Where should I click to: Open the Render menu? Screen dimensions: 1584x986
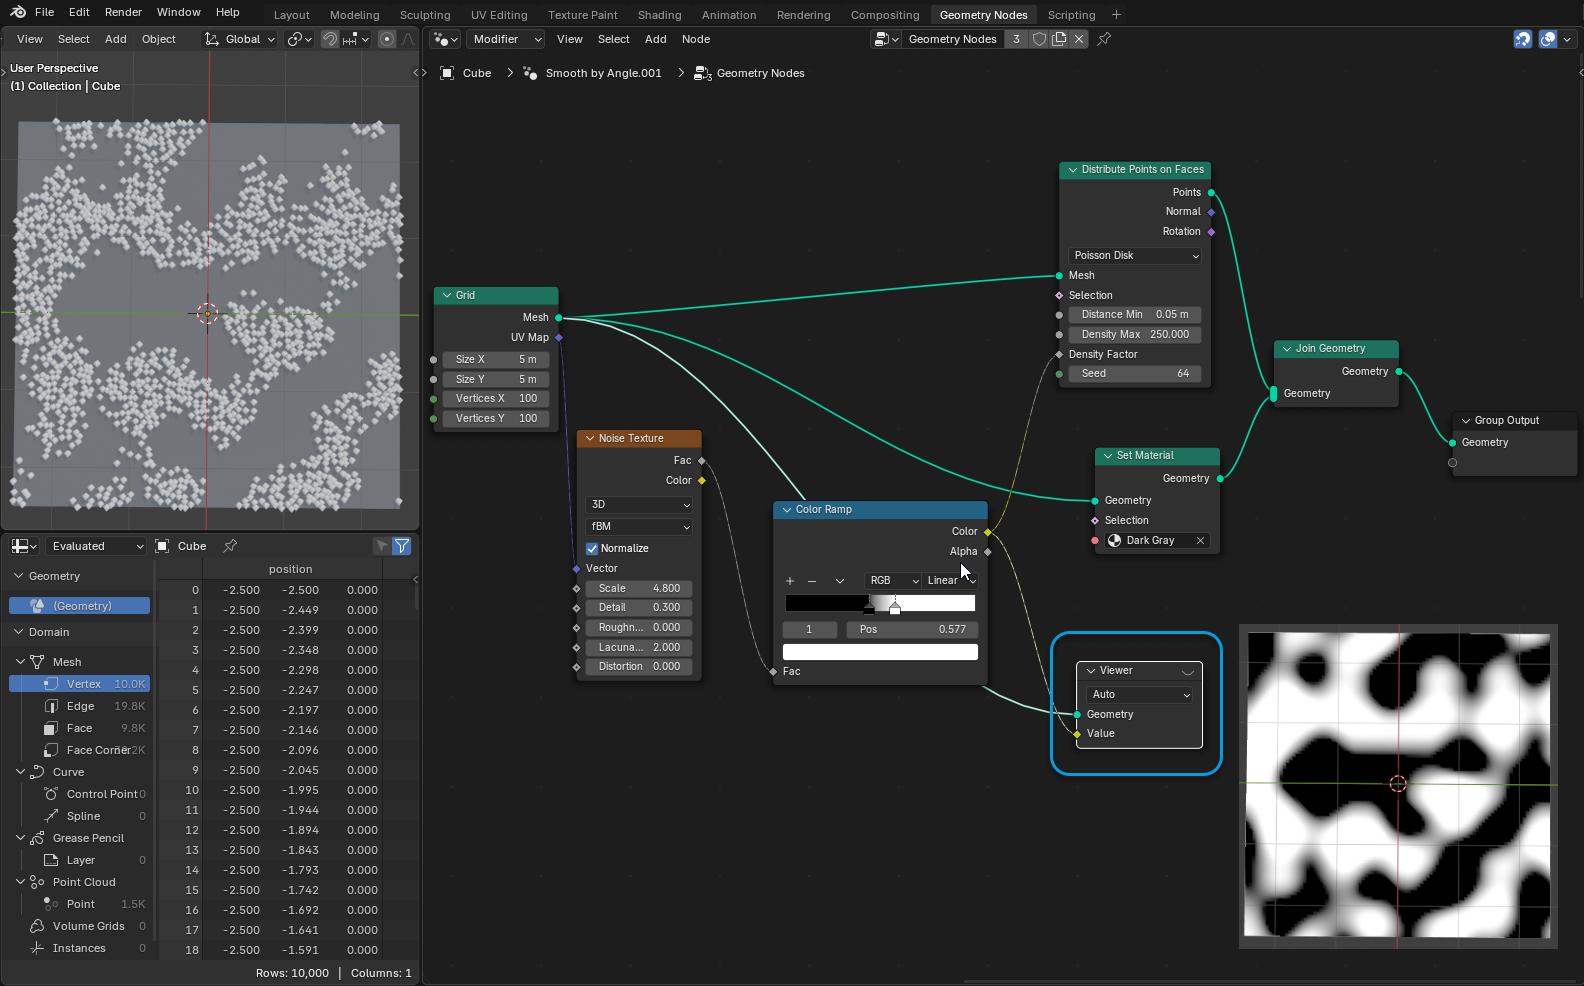[x=123, y=12]
